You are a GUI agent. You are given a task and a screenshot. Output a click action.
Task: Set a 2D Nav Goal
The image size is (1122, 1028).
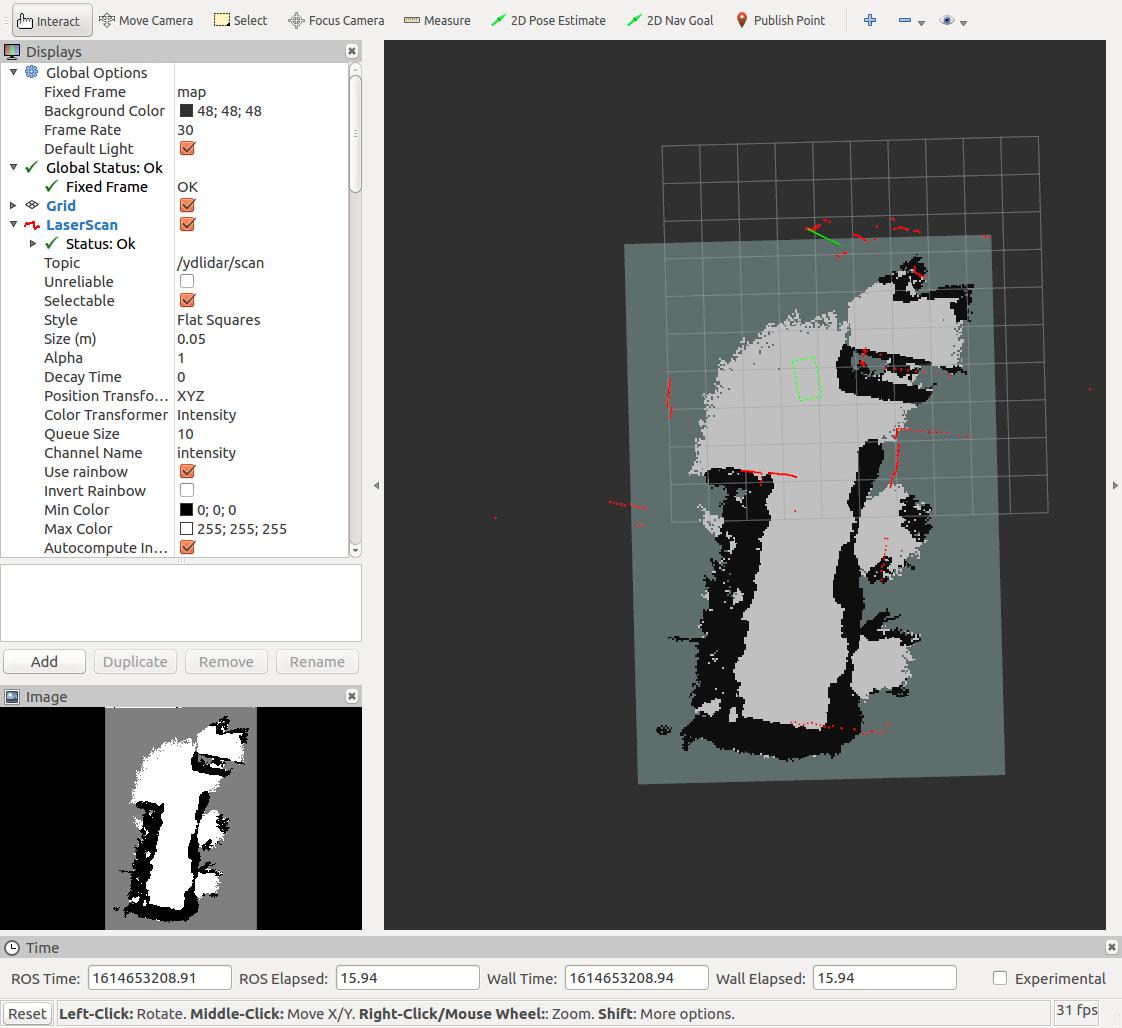pos(670,20)
